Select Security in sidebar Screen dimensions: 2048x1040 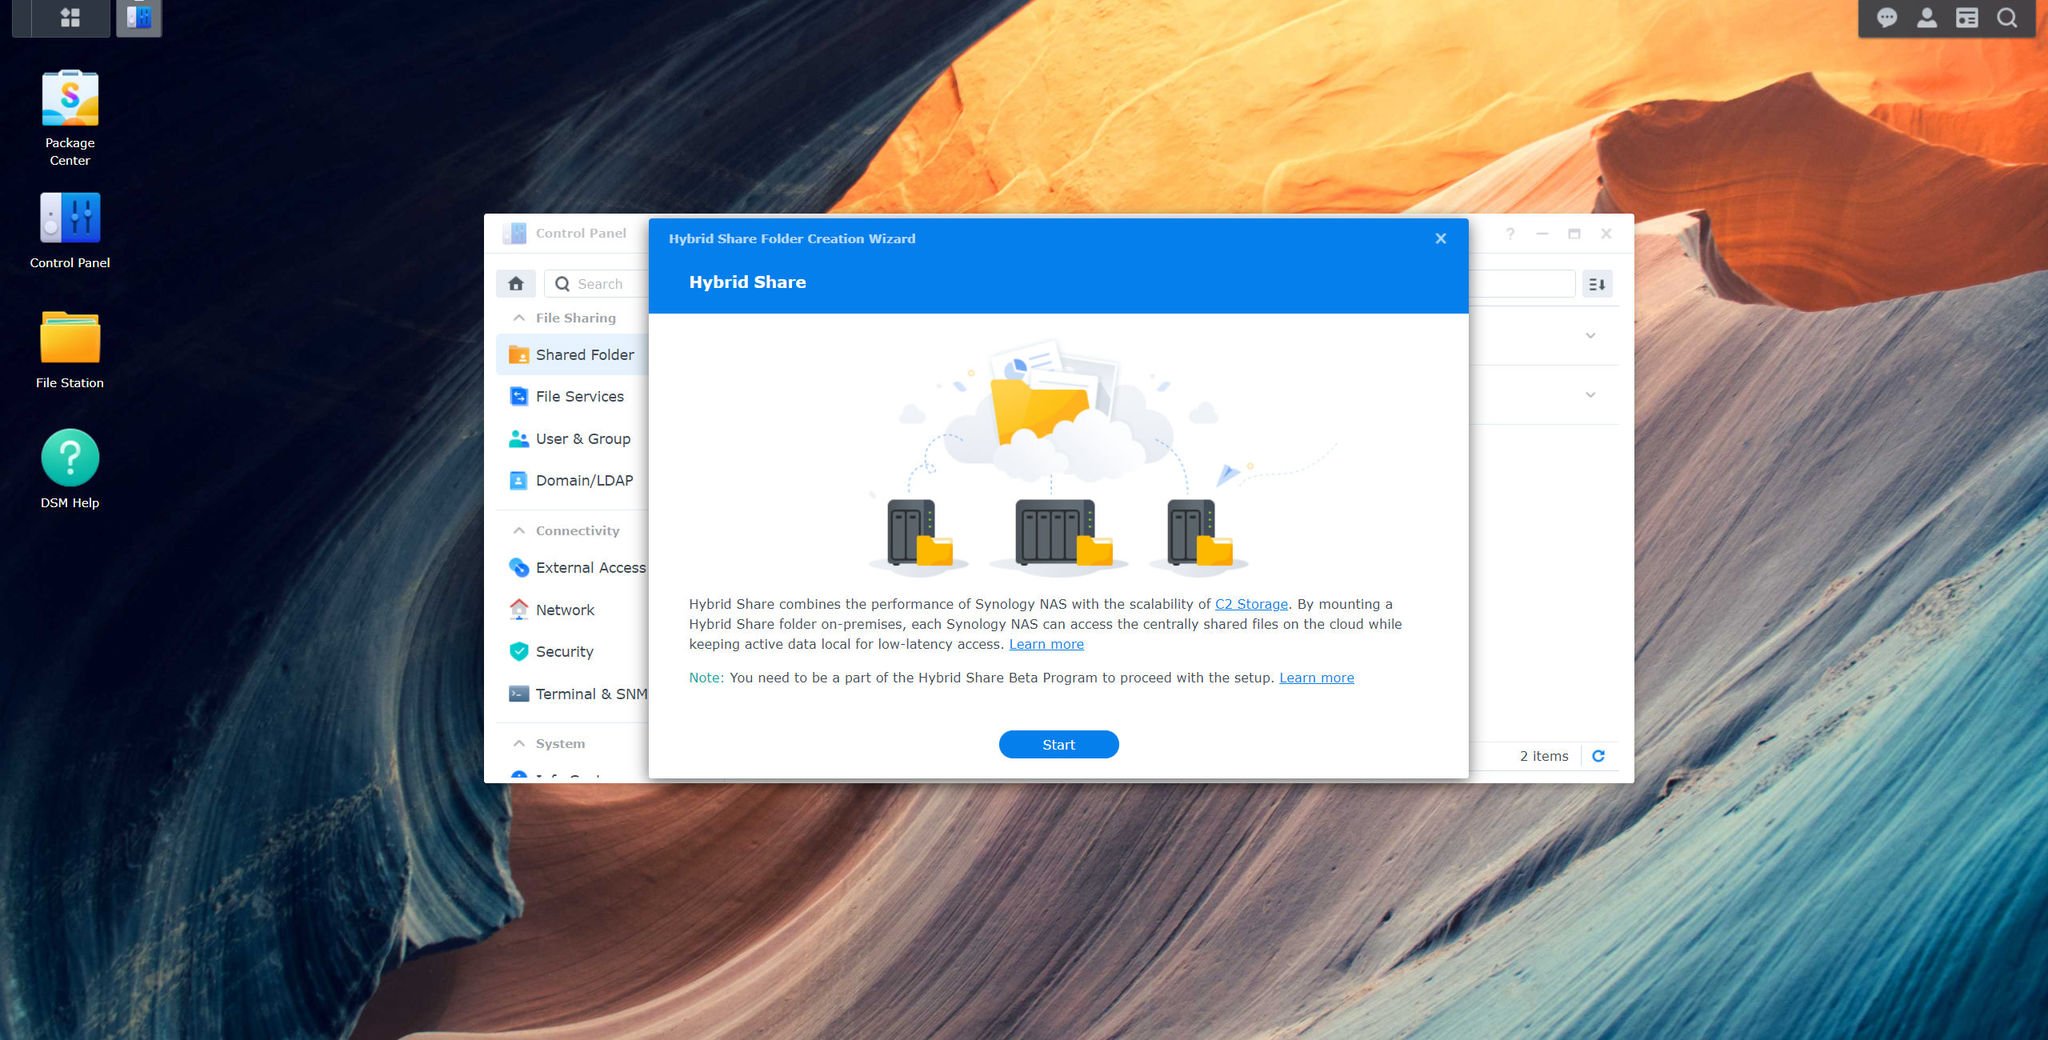572,652
